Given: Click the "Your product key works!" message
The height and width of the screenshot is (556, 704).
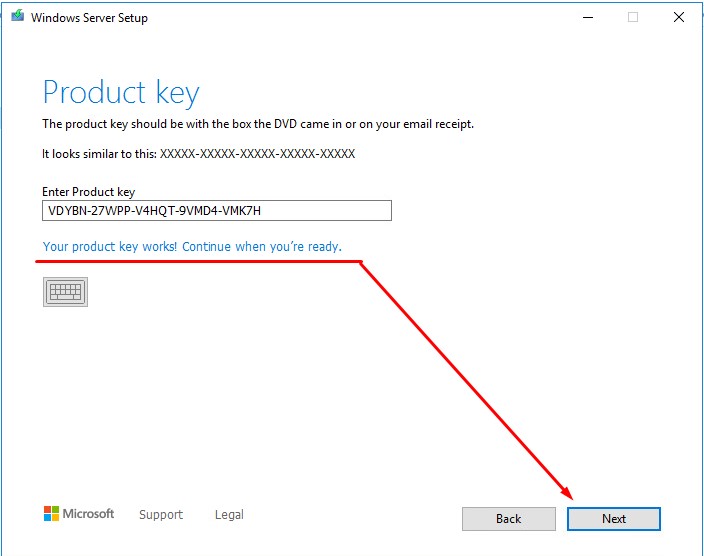Looking at the screenshot, I should tap(192, 246).
